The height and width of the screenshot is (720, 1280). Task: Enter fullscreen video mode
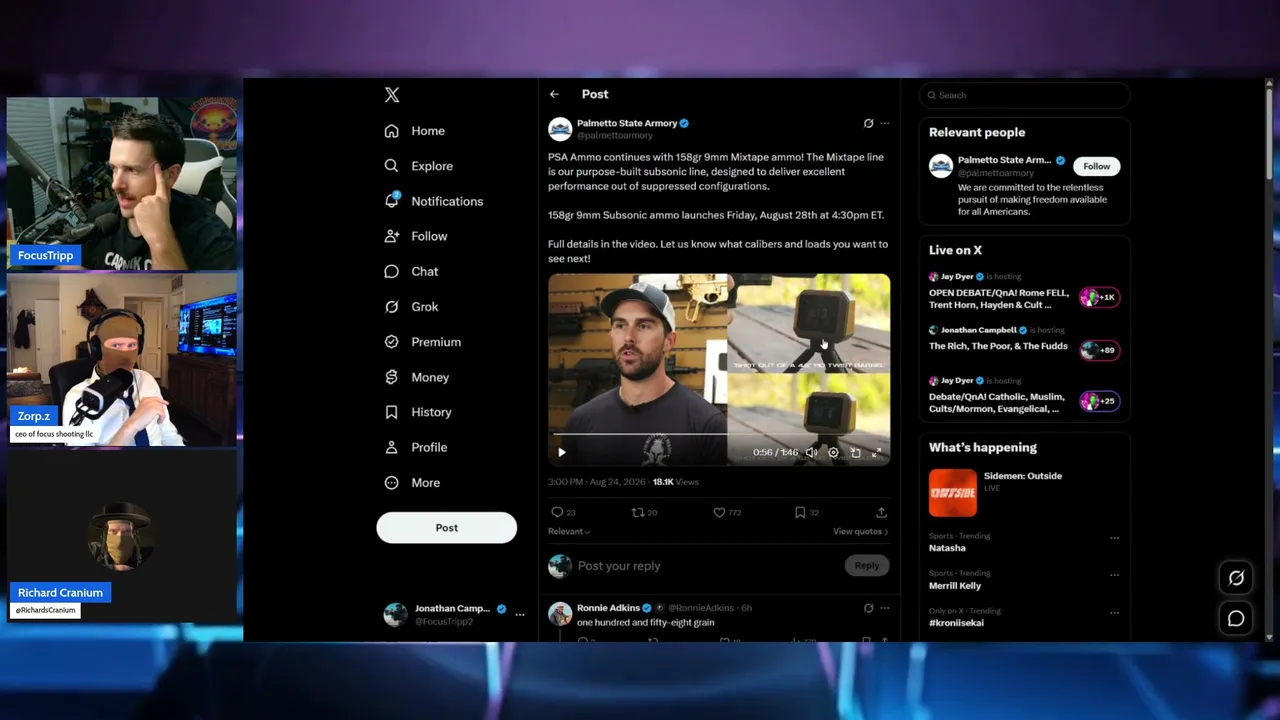(x=877, y=452)
